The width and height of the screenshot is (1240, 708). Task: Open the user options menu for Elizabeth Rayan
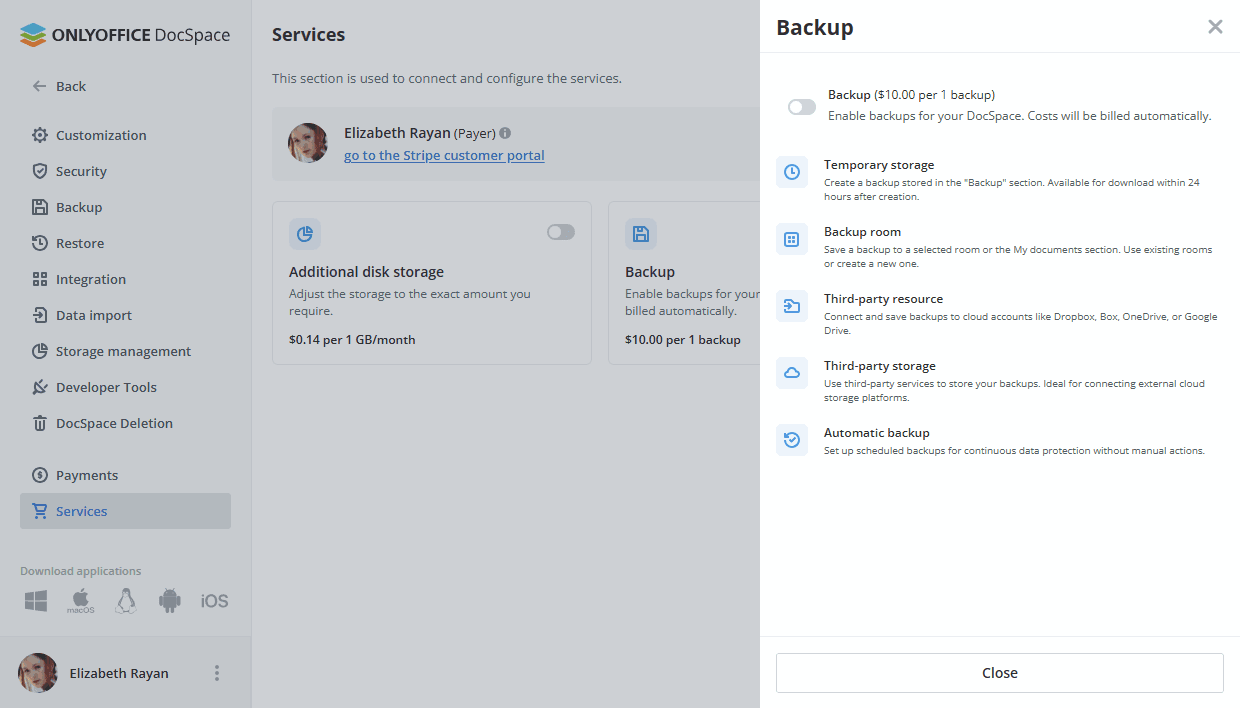(x=217, y=673)
